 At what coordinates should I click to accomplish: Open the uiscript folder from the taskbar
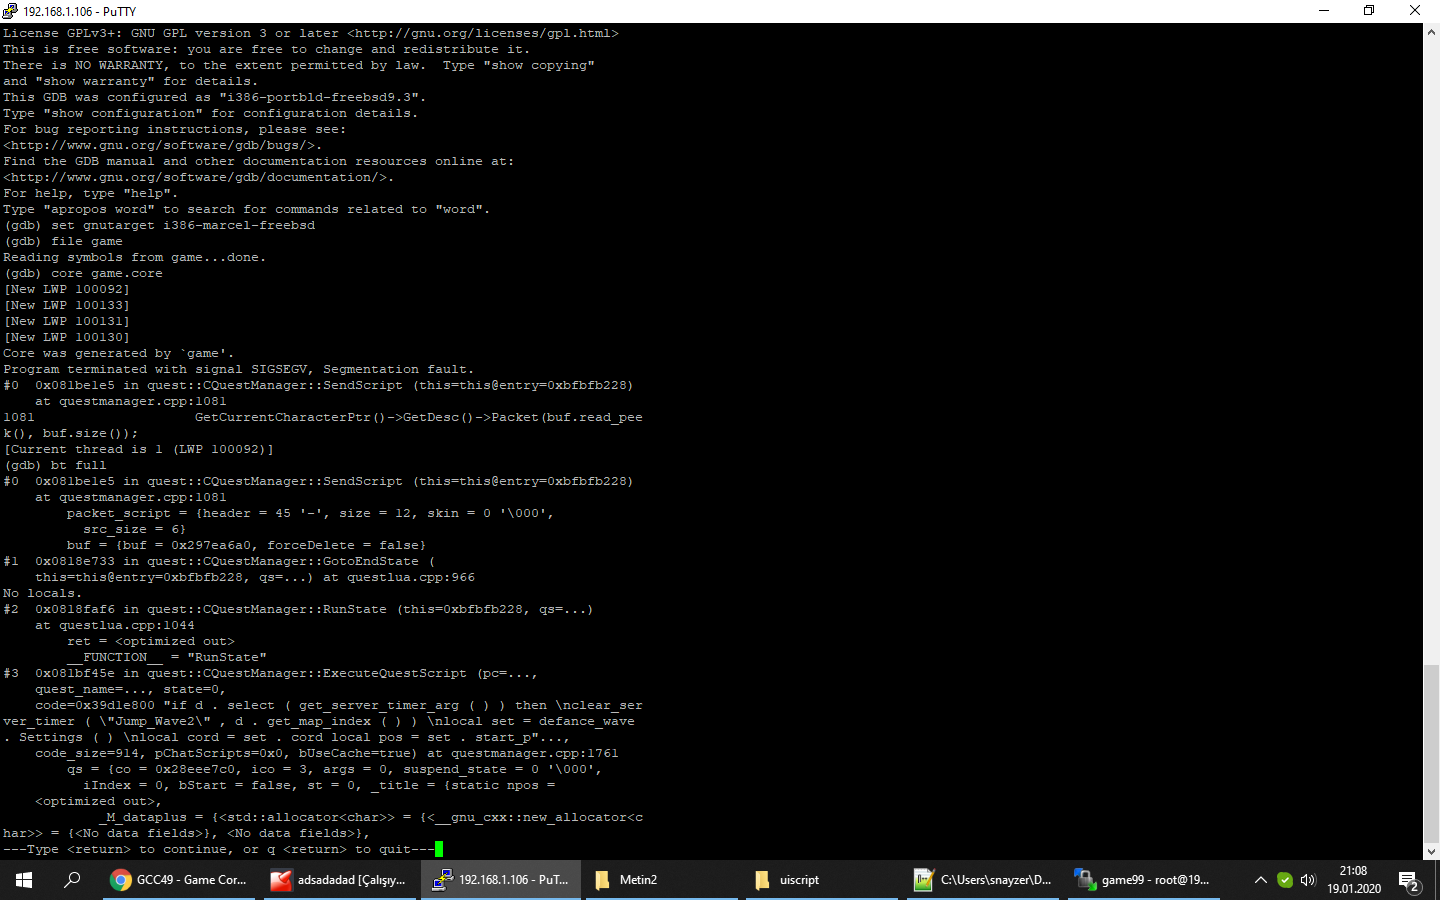click(823, 880)
